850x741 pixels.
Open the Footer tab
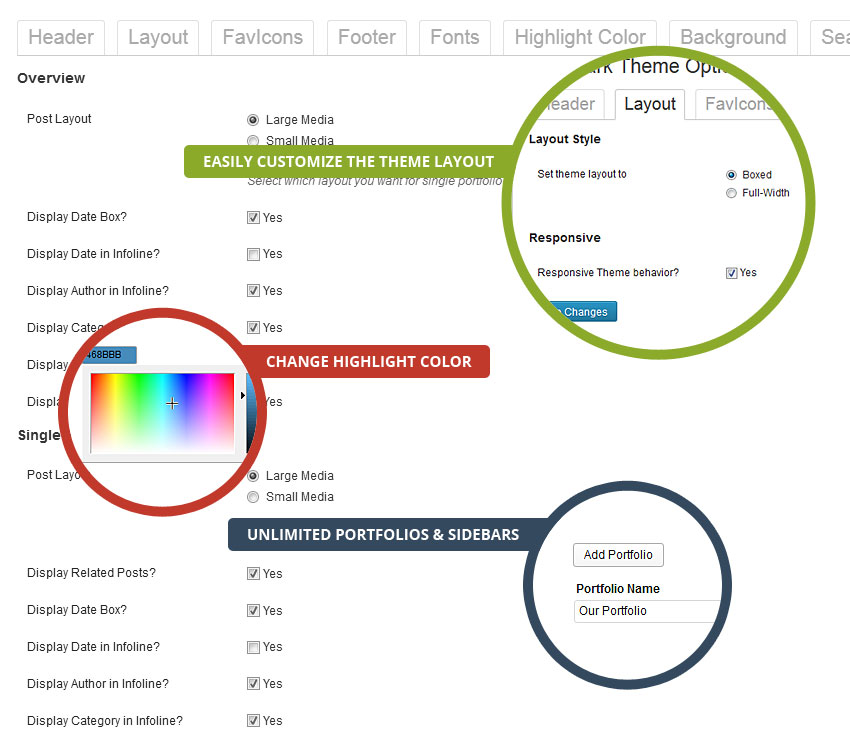366,37
